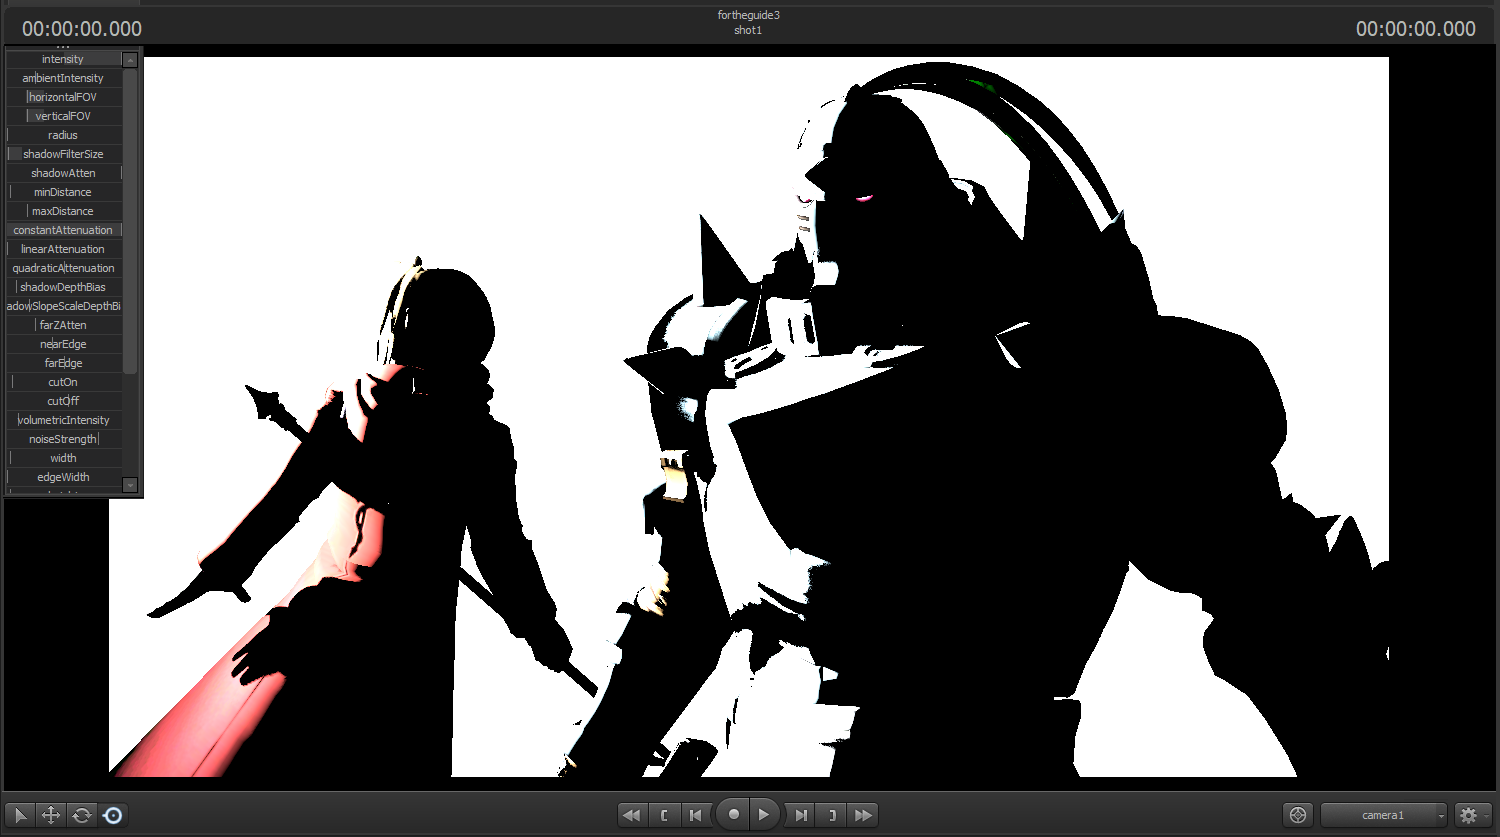Jump to next clip boundary button
This screenshot has width=1500, height=837.
click(800, 815)
